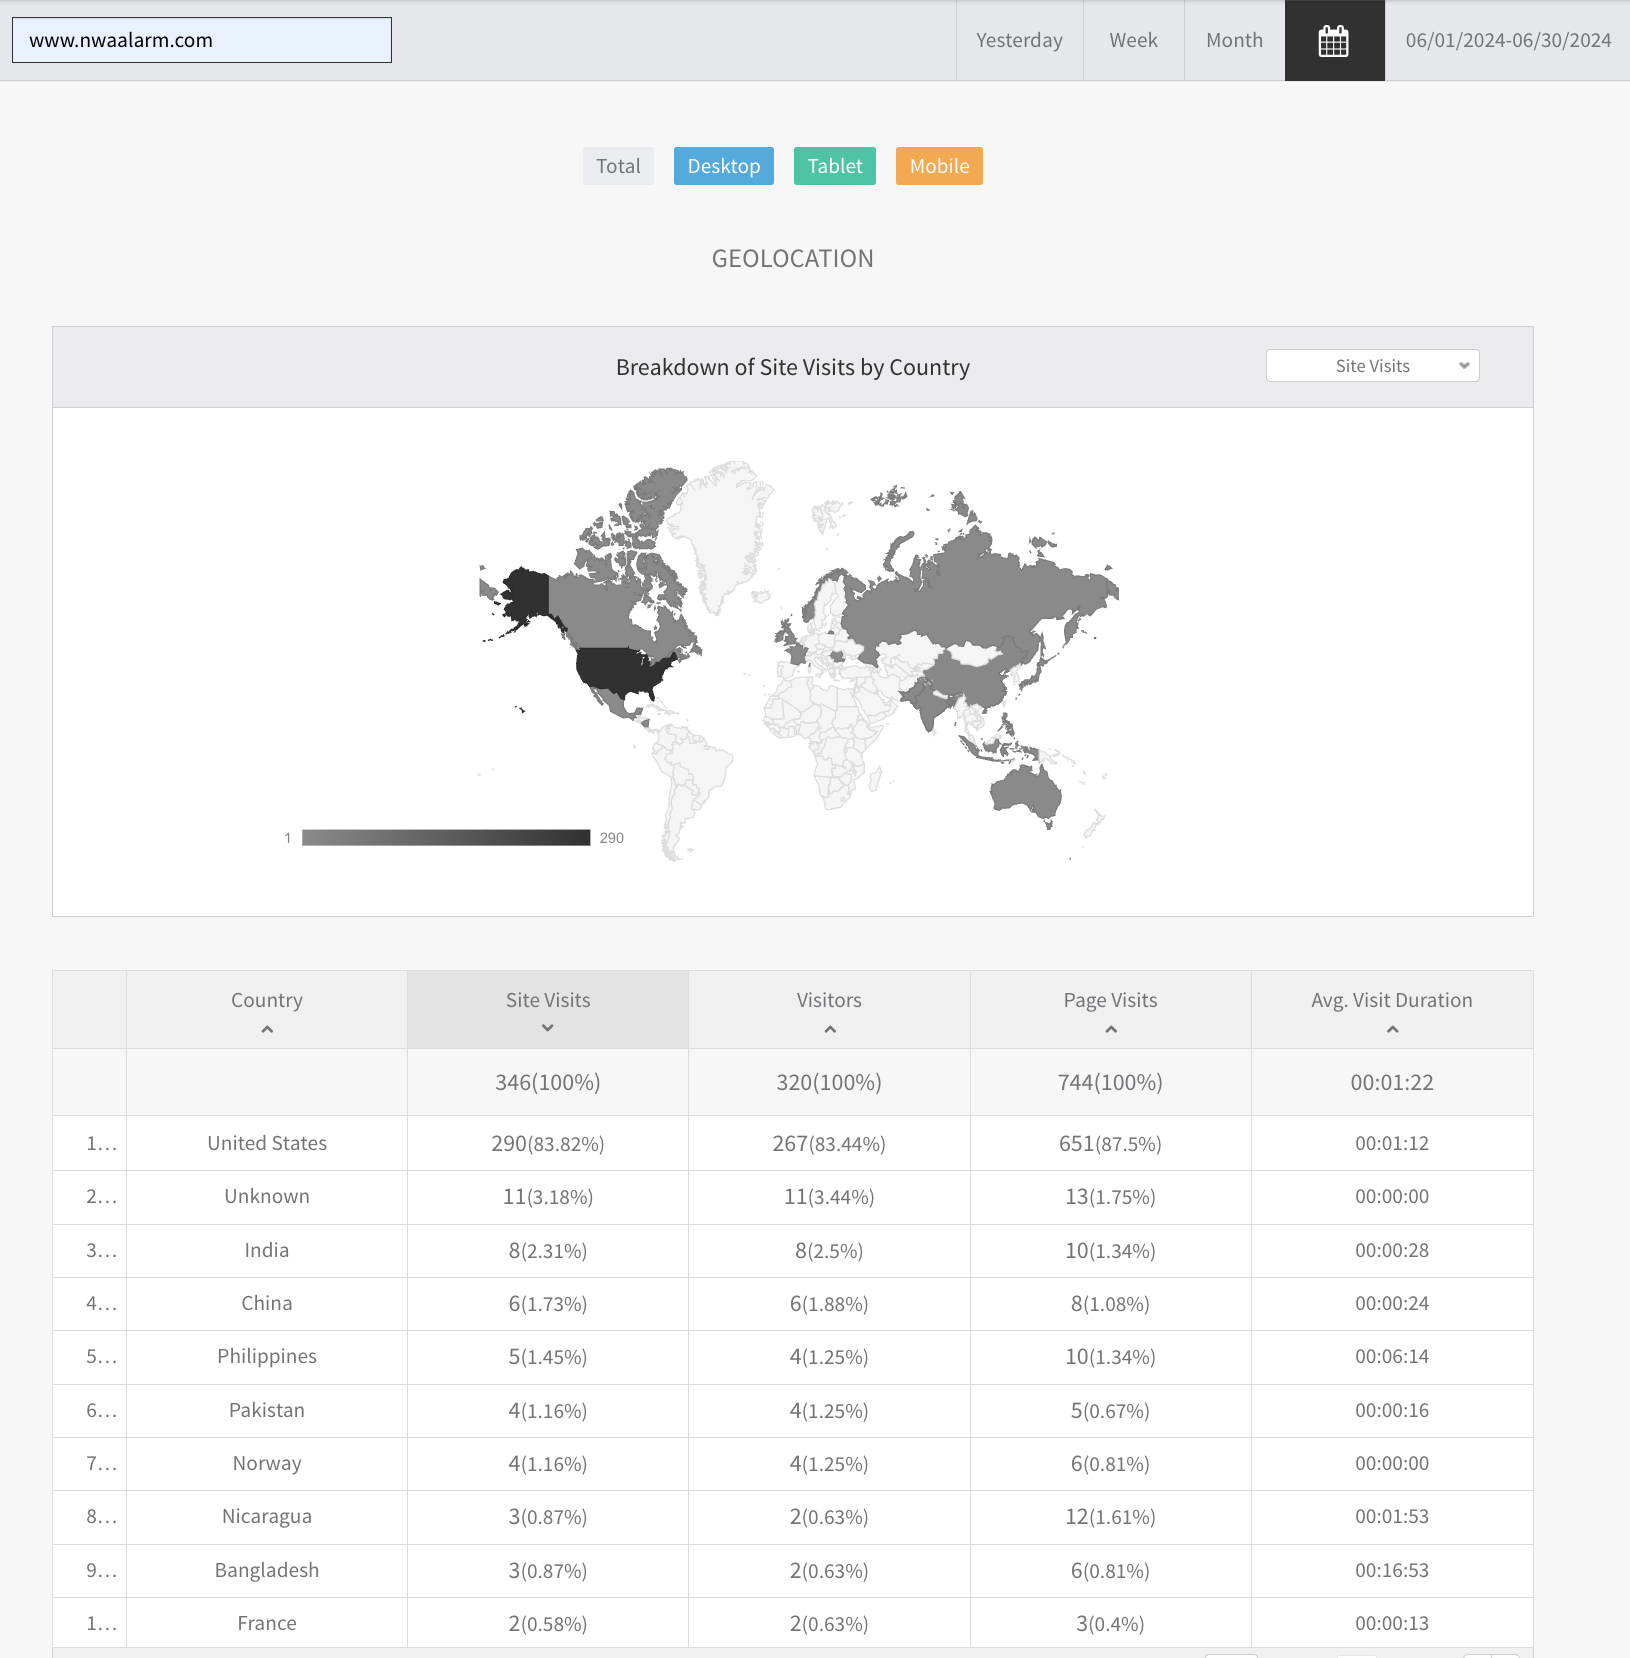Select the Tablet device filter
The width and height of the screenshot is (1630, 1658).
pyautogui.click(x=835, y=166)
